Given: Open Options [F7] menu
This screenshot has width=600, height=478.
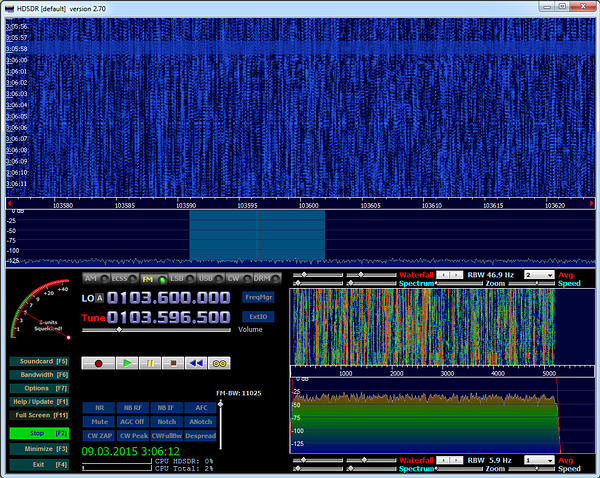Looking at the screenshot, I should (39, 387).
